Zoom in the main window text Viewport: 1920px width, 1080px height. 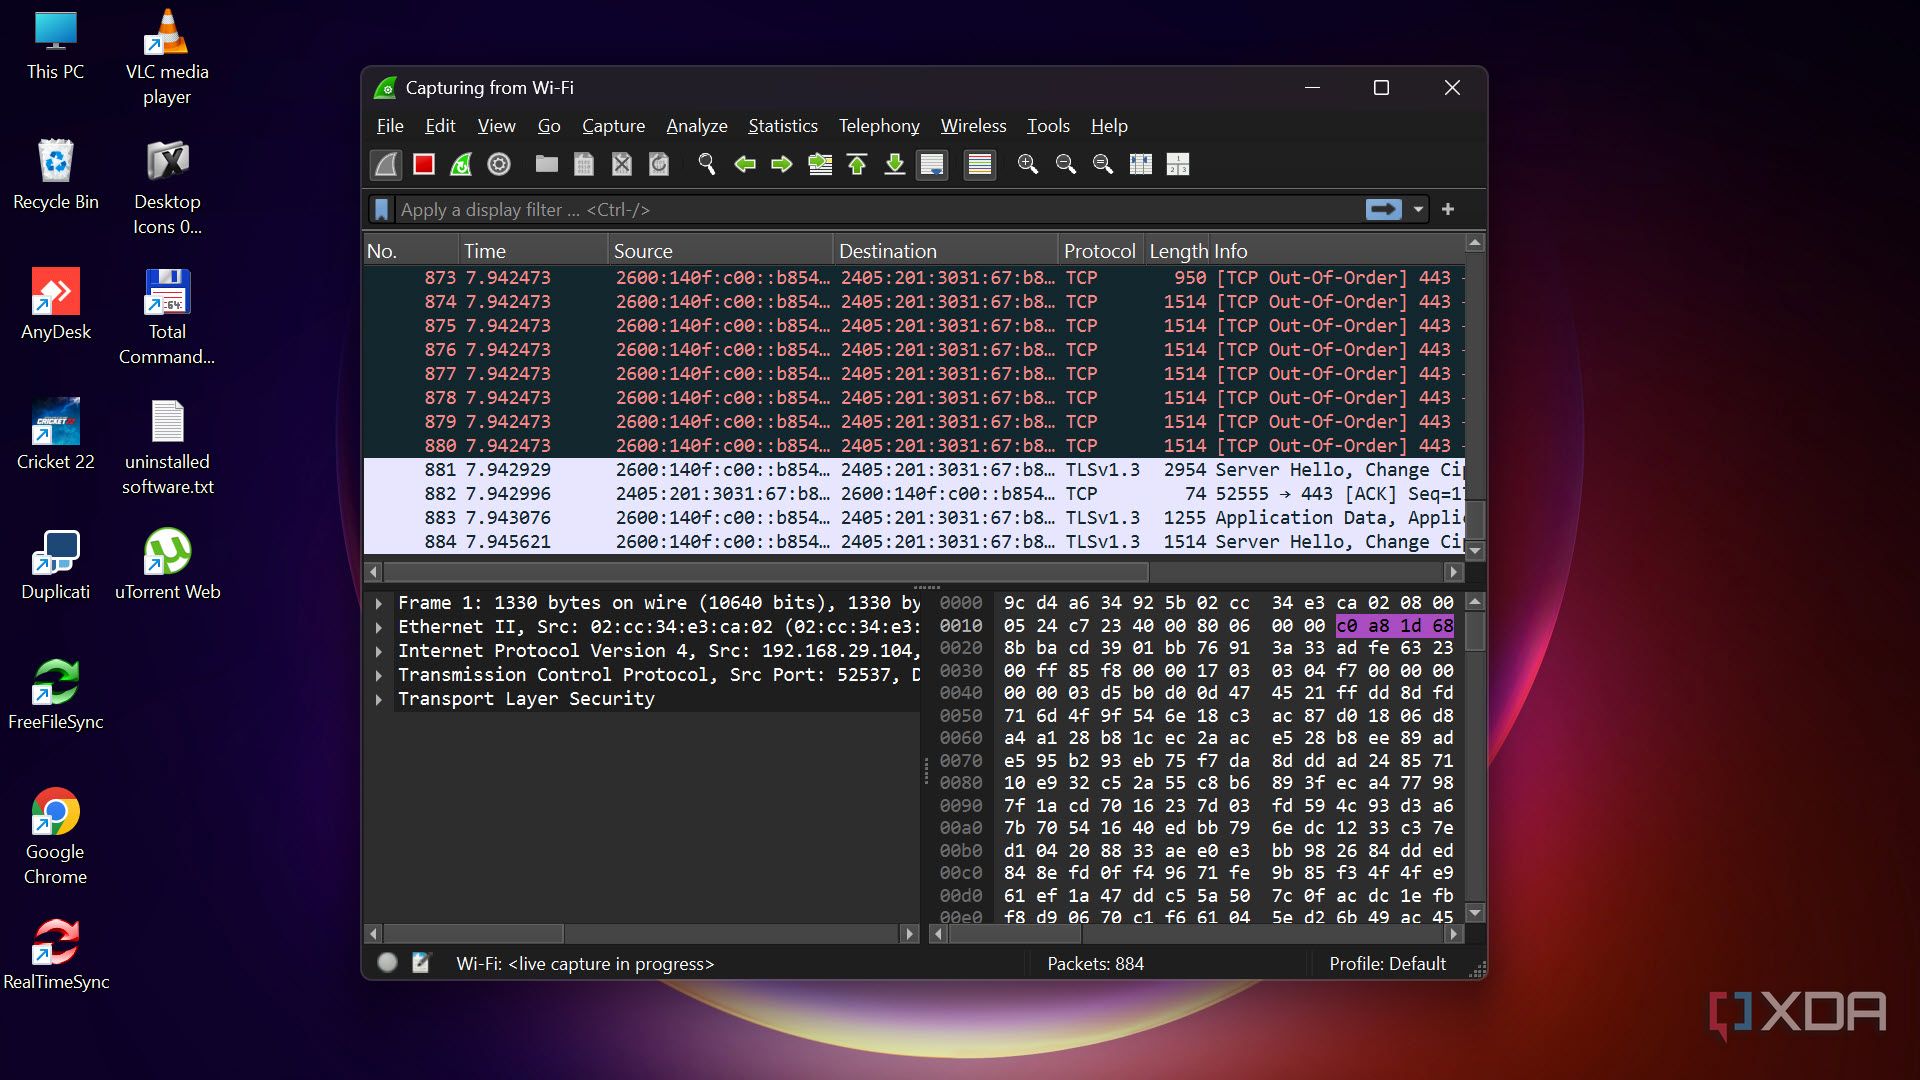click(x=1028, y=164)
